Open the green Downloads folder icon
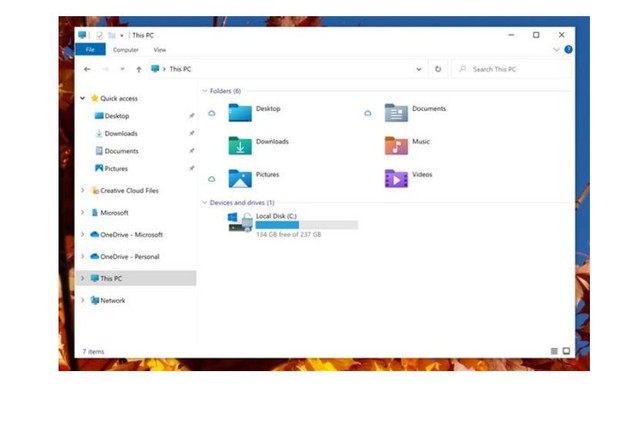The width and height of the screenshot is (640, 425). [x=240, y=146]
